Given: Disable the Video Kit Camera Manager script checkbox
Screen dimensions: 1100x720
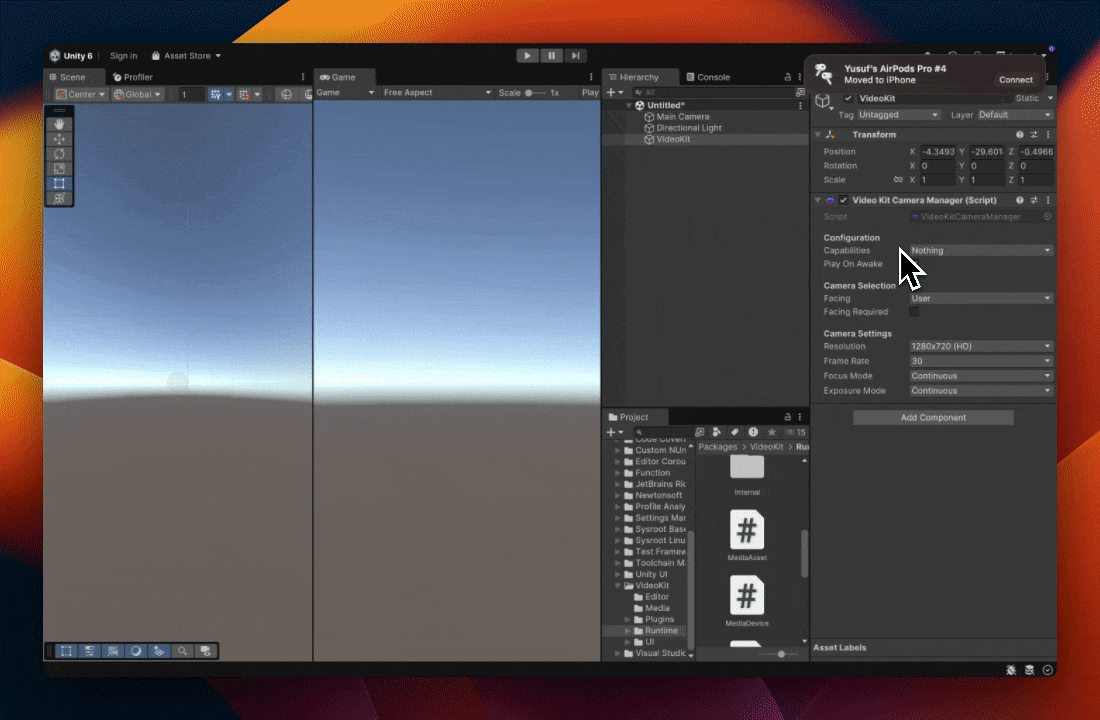Looking at the screenshot, I should coord(843,200).
